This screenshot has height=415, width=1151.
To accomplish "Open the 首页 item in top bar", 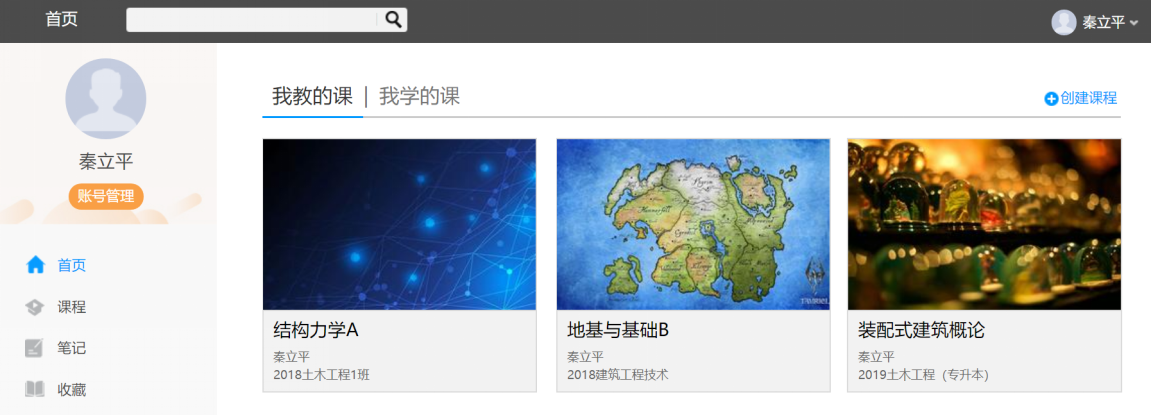I will pos(62,20).
